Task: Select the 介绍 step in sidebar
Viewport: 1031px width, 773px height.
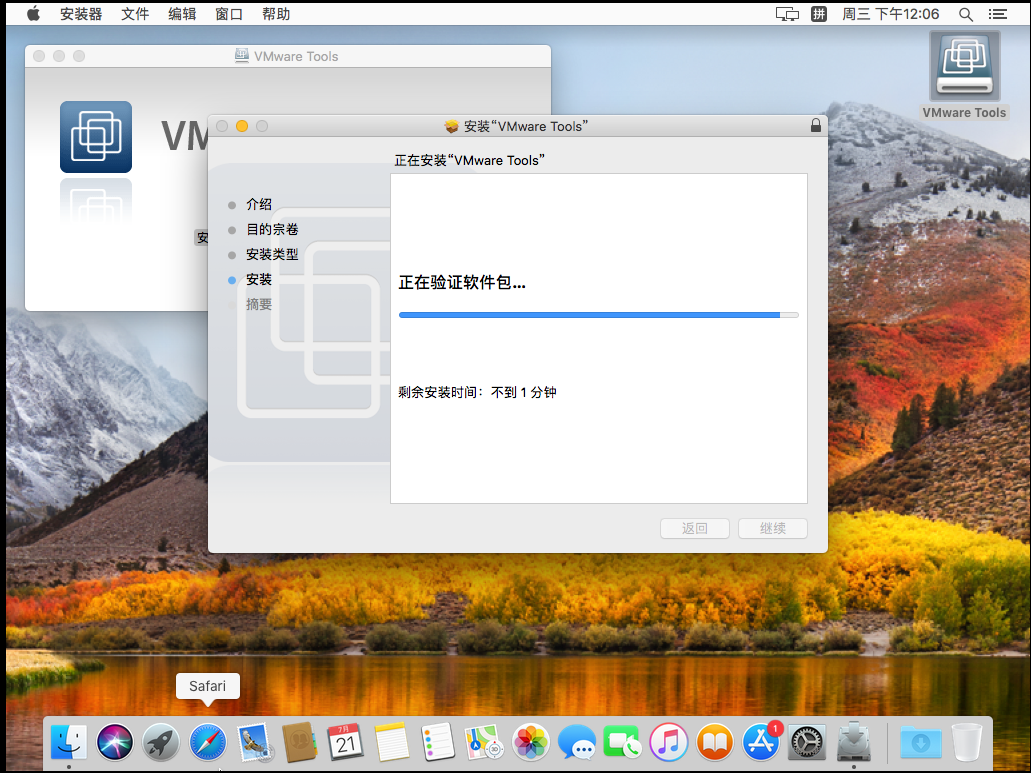Action: (x=258, y=204)
